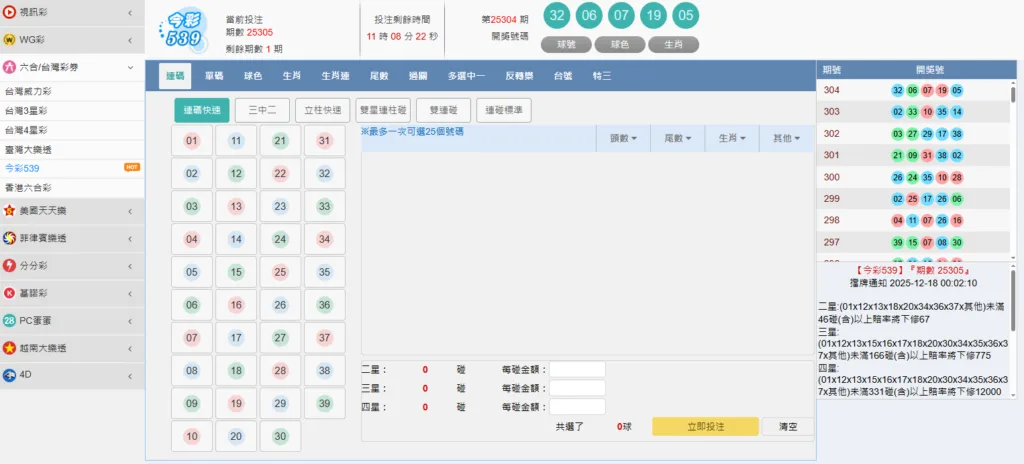Click the 美國天天樂 star icon
The image size is (1024, 464).
click(x=10, y=211)
